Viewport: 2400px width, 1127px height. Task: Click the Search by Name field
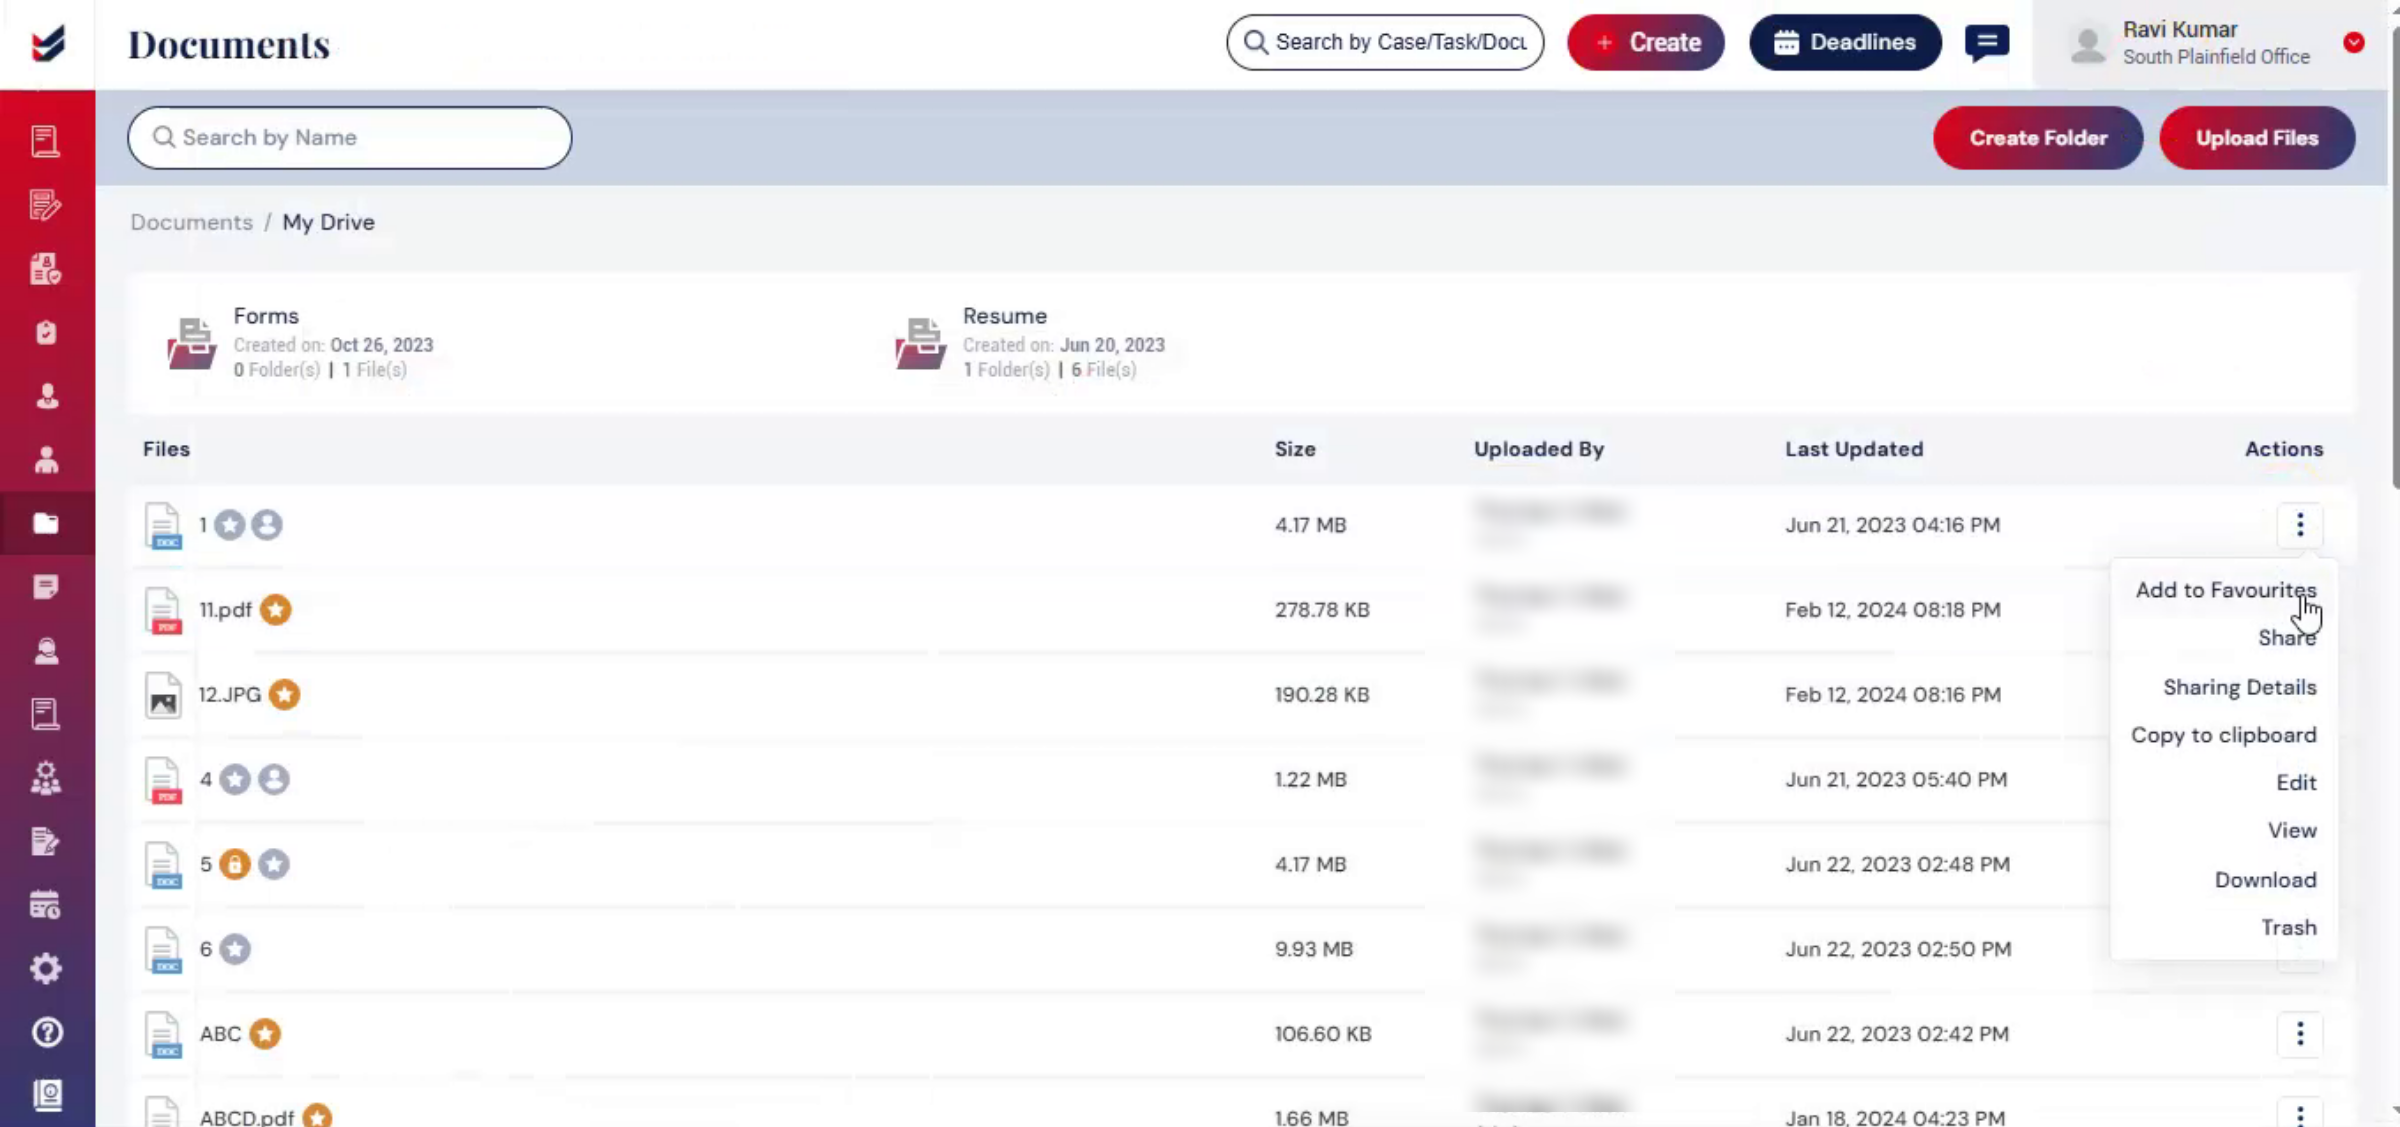350,138
